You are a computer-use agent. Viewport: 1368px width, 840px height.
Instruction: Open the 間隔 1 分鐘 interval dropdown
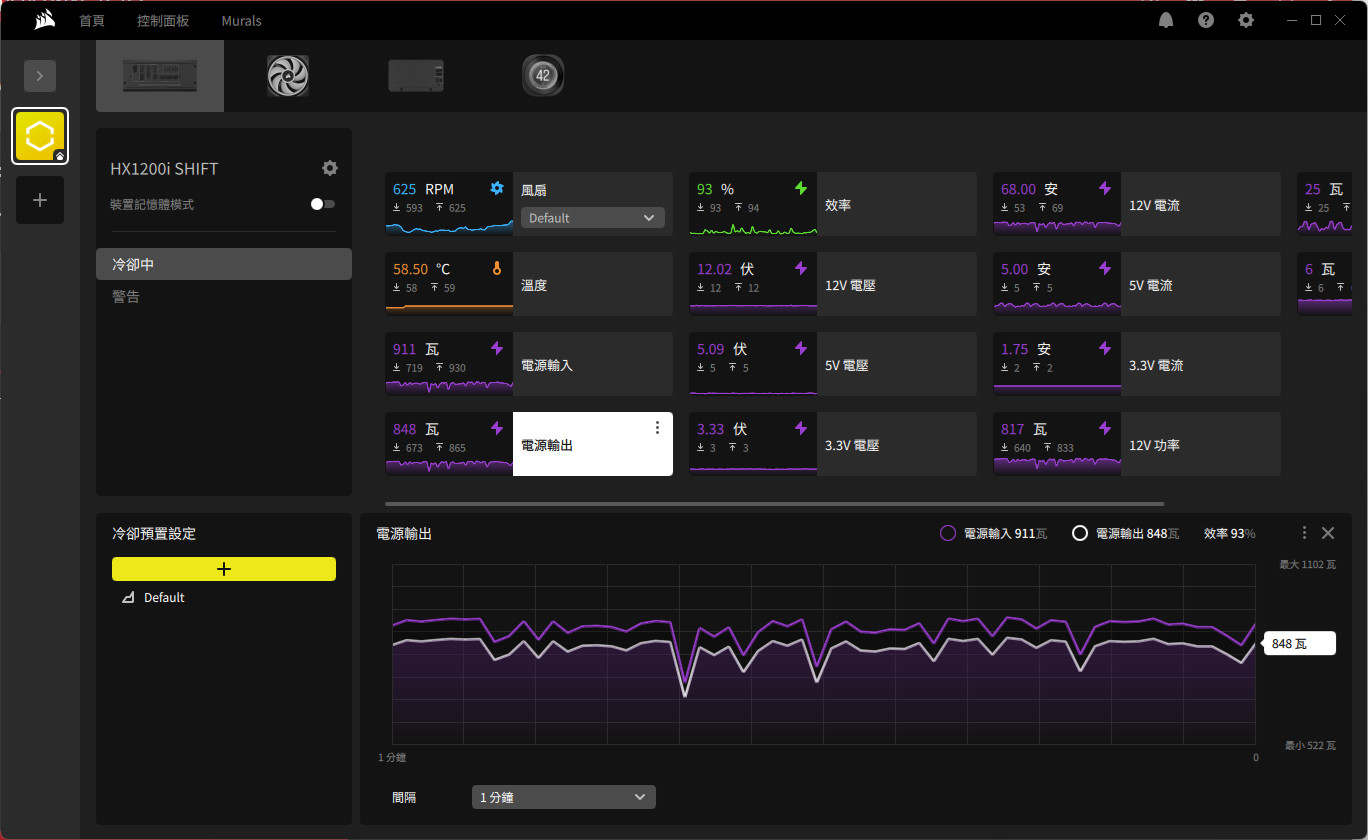(x=563, y=797)
